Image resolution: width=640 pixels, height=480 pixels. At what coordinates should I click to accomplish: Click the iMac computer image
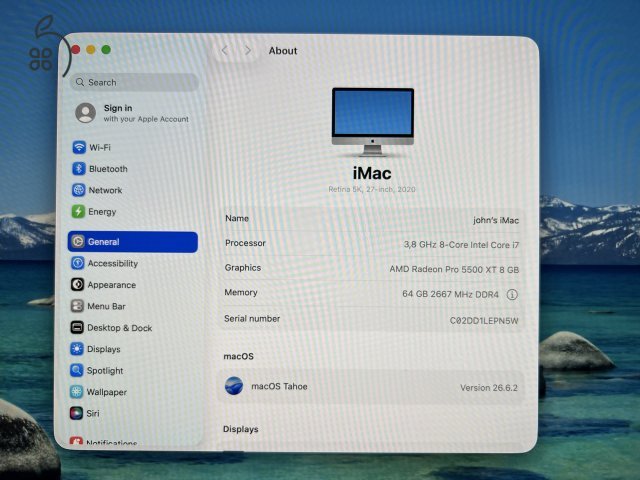click(x=373, y=122)
